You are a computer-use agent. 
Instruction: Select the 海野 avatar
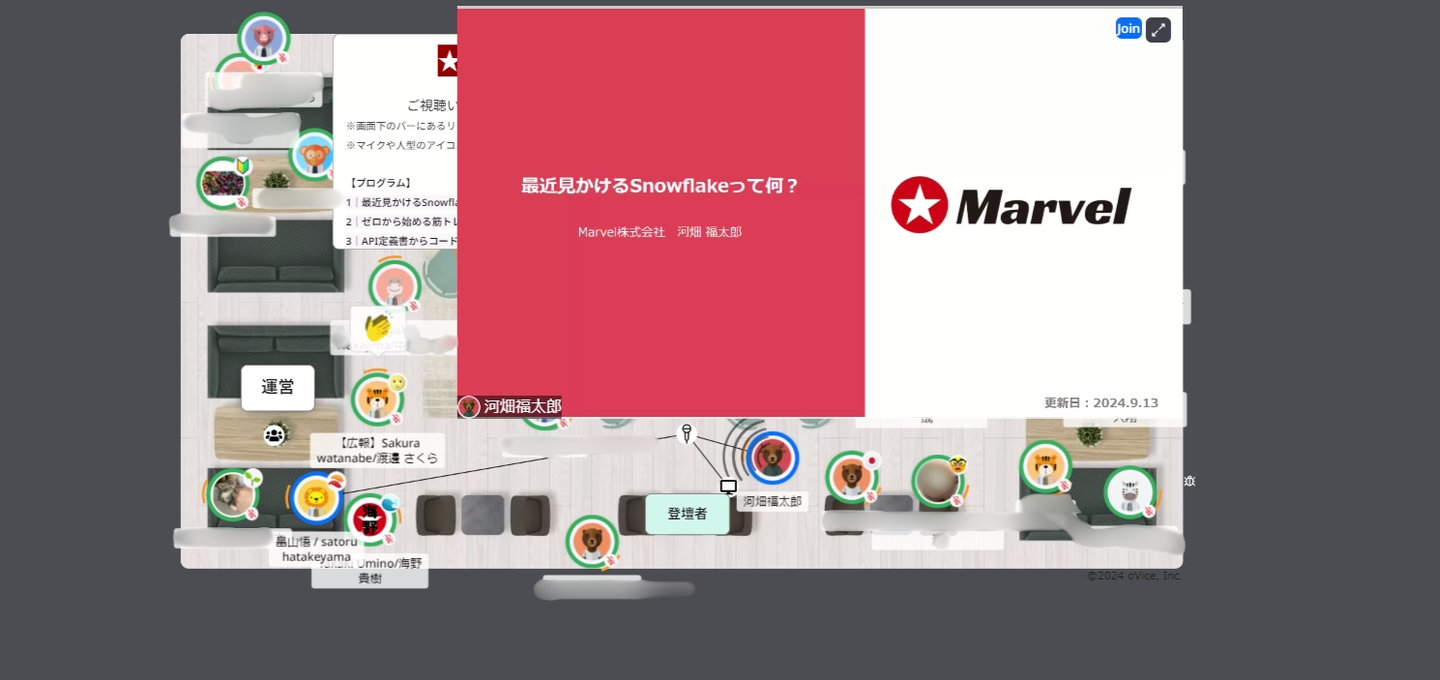pos(370,519)
